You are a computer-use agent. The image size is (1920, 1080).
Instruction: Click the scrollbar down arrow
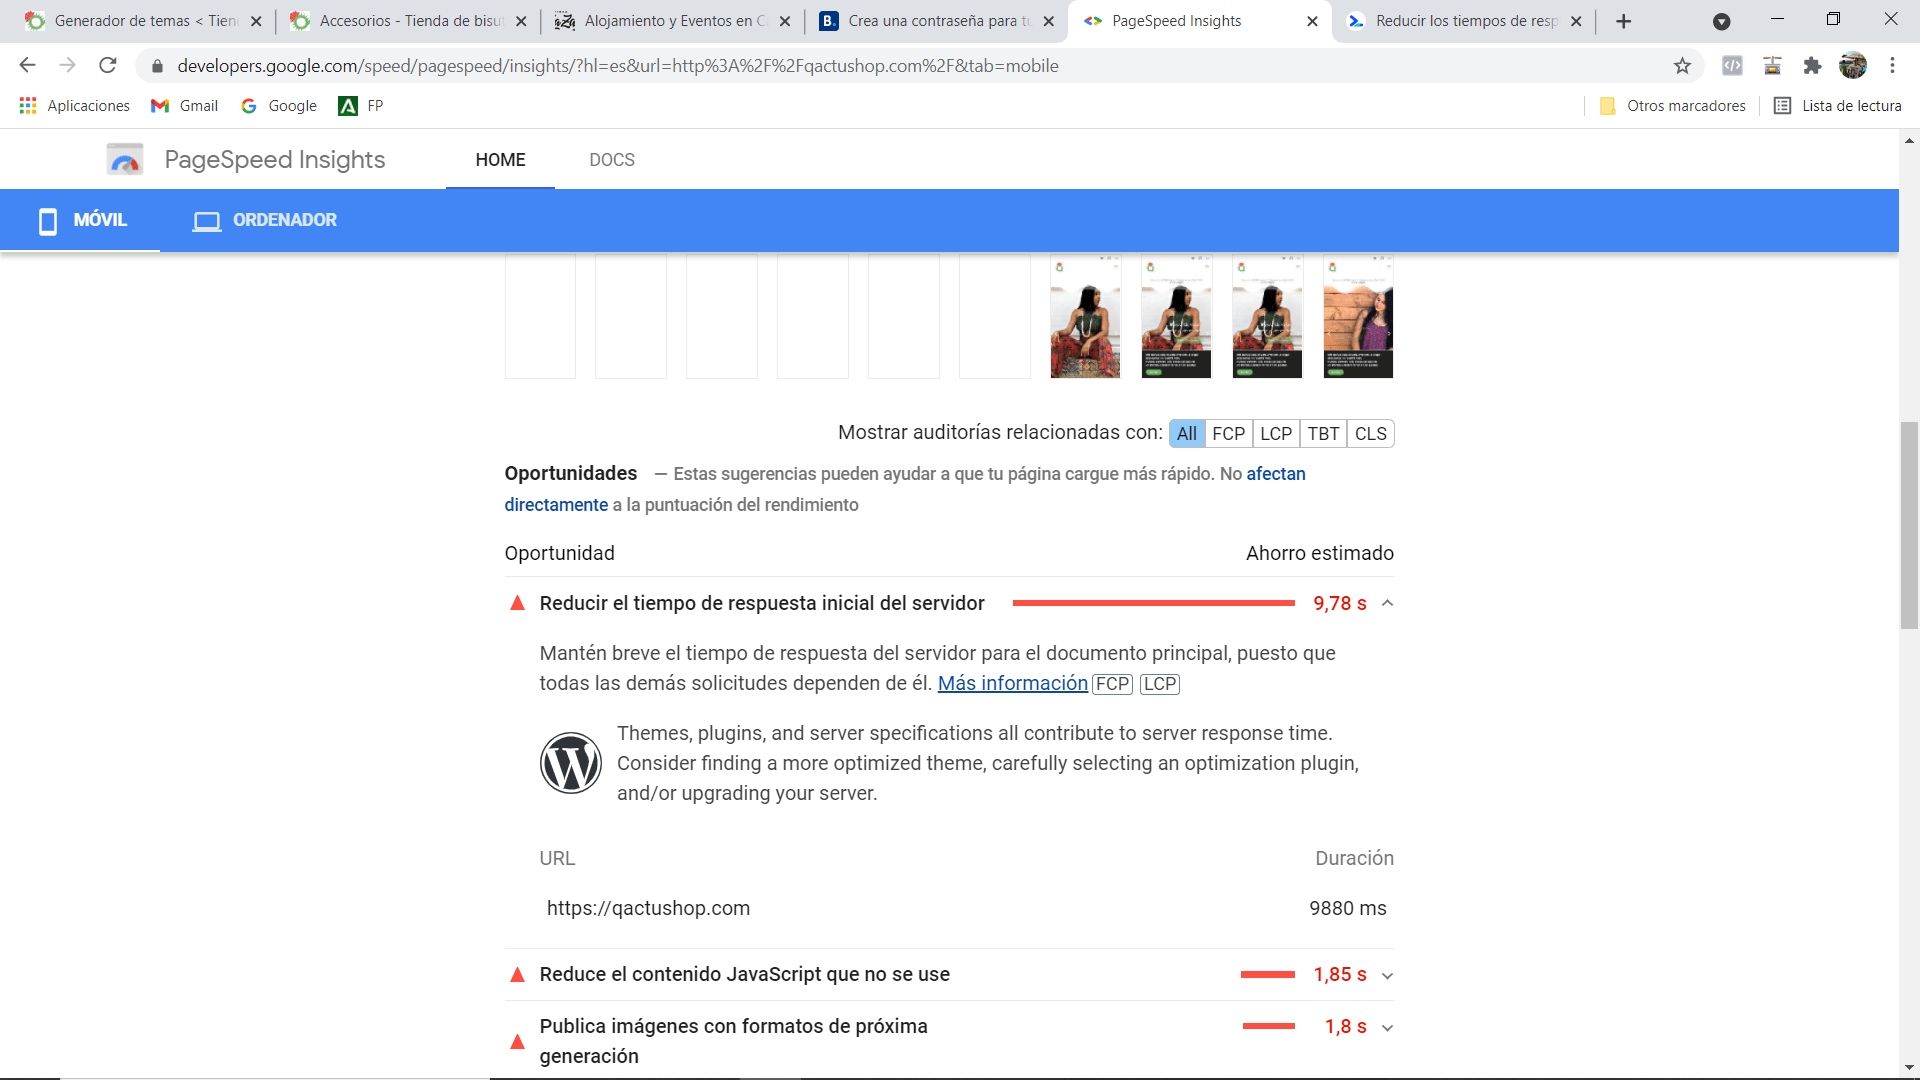pos(1909,1067)
